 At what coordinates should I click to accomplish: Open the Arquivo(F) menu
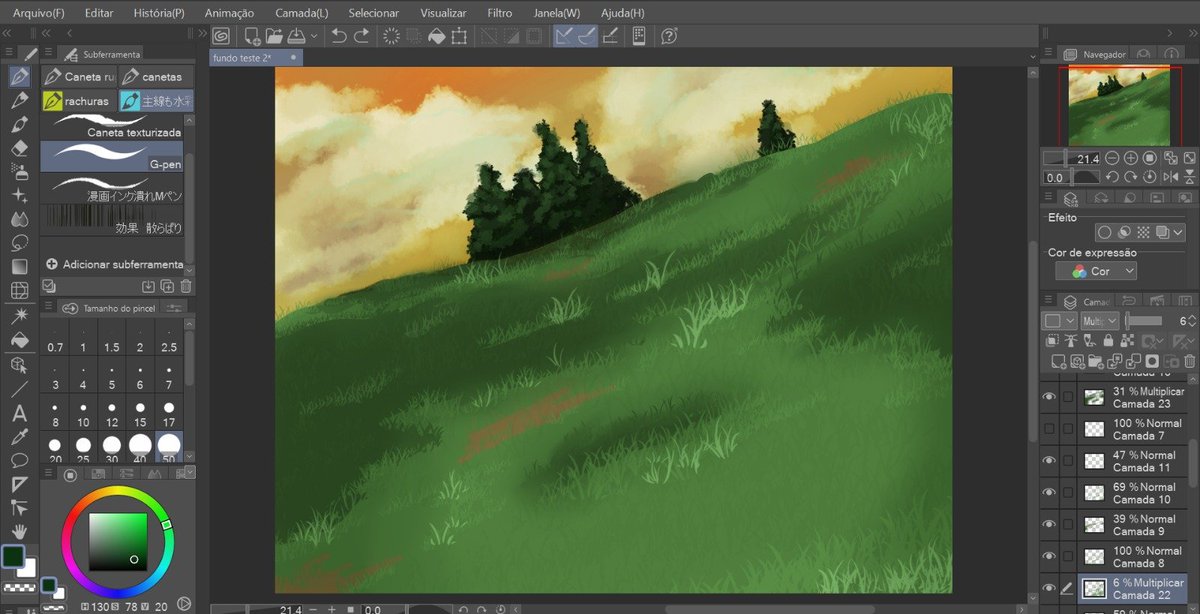click(39, 13)
